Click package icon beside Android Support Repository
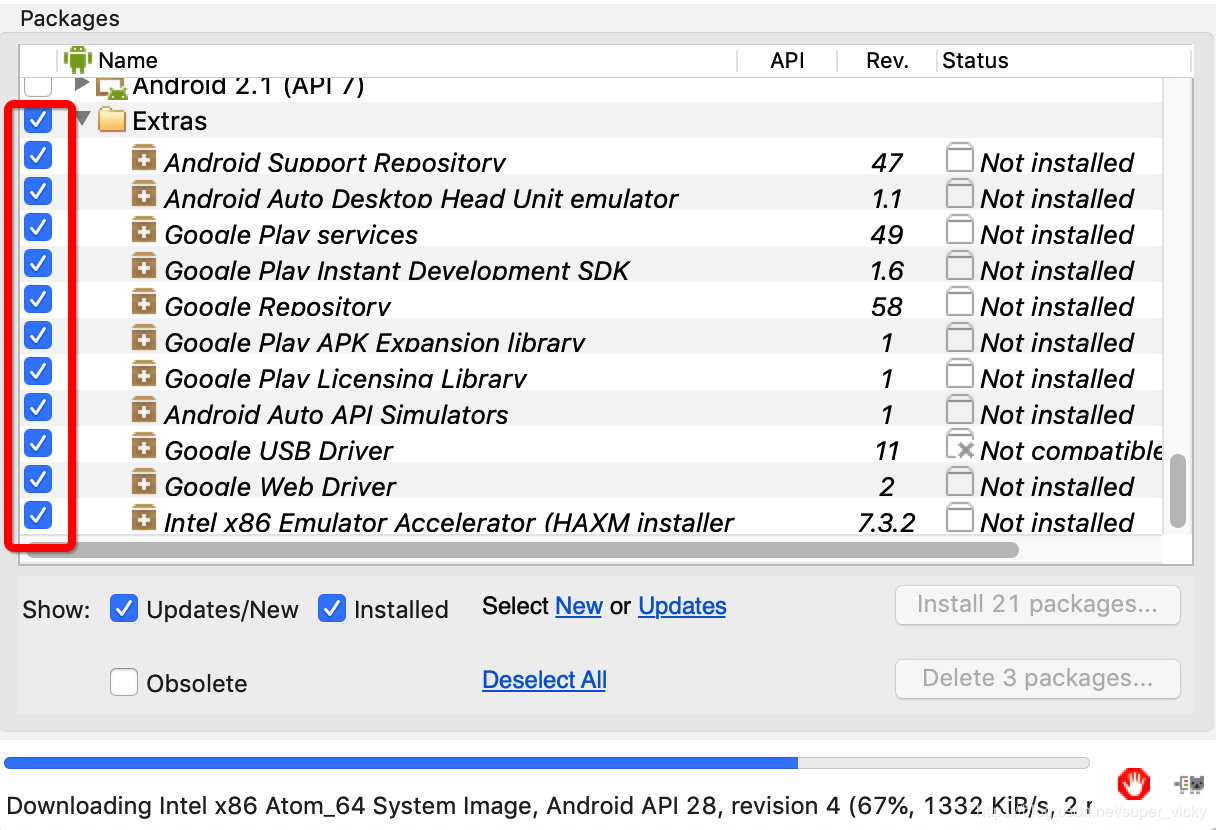Image resolution: width=1216 pixels, height=830 pixels. click(145, 158)
